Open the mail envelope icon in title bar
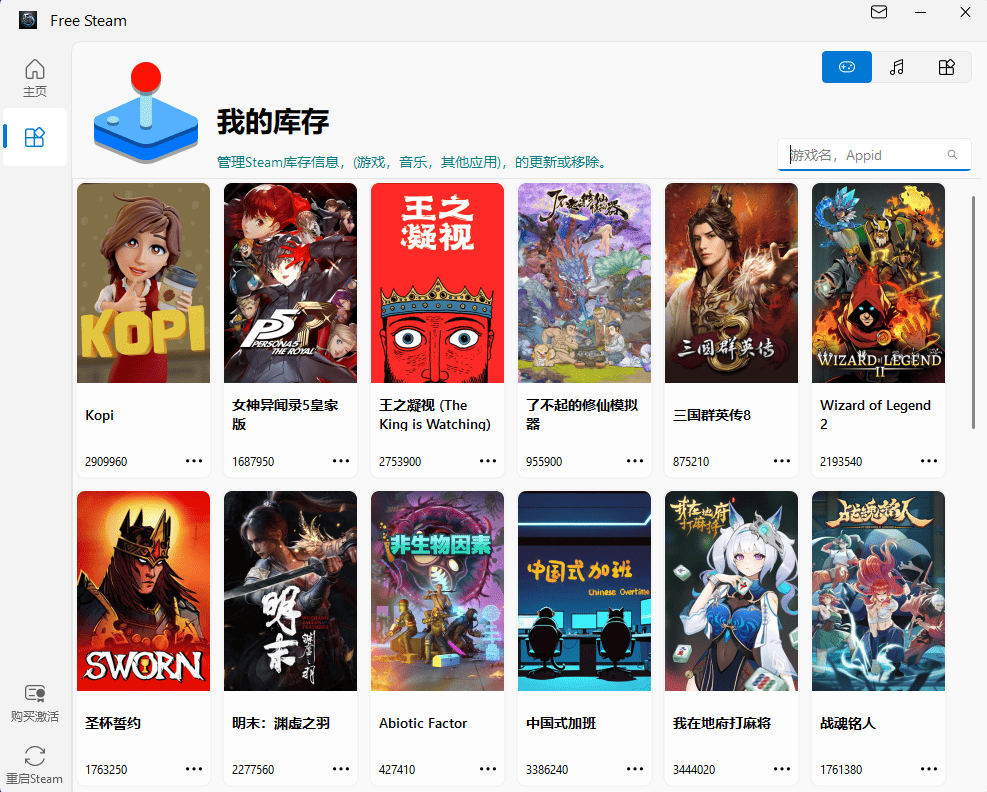The height and width of the screenshot is (792, 987). pyautogui.click(x=879, y=13)
